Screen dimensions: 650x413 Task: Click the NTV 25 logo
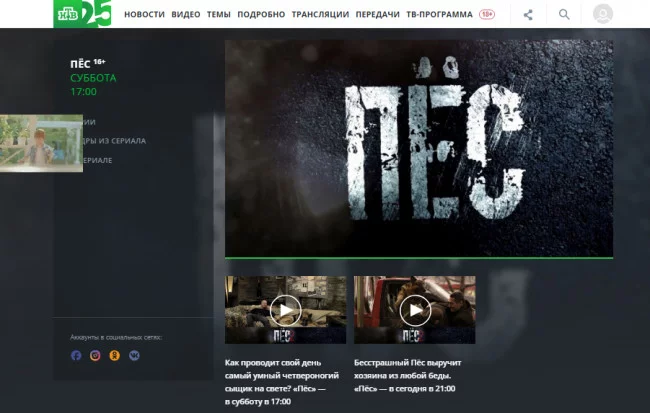pos(82,14)
